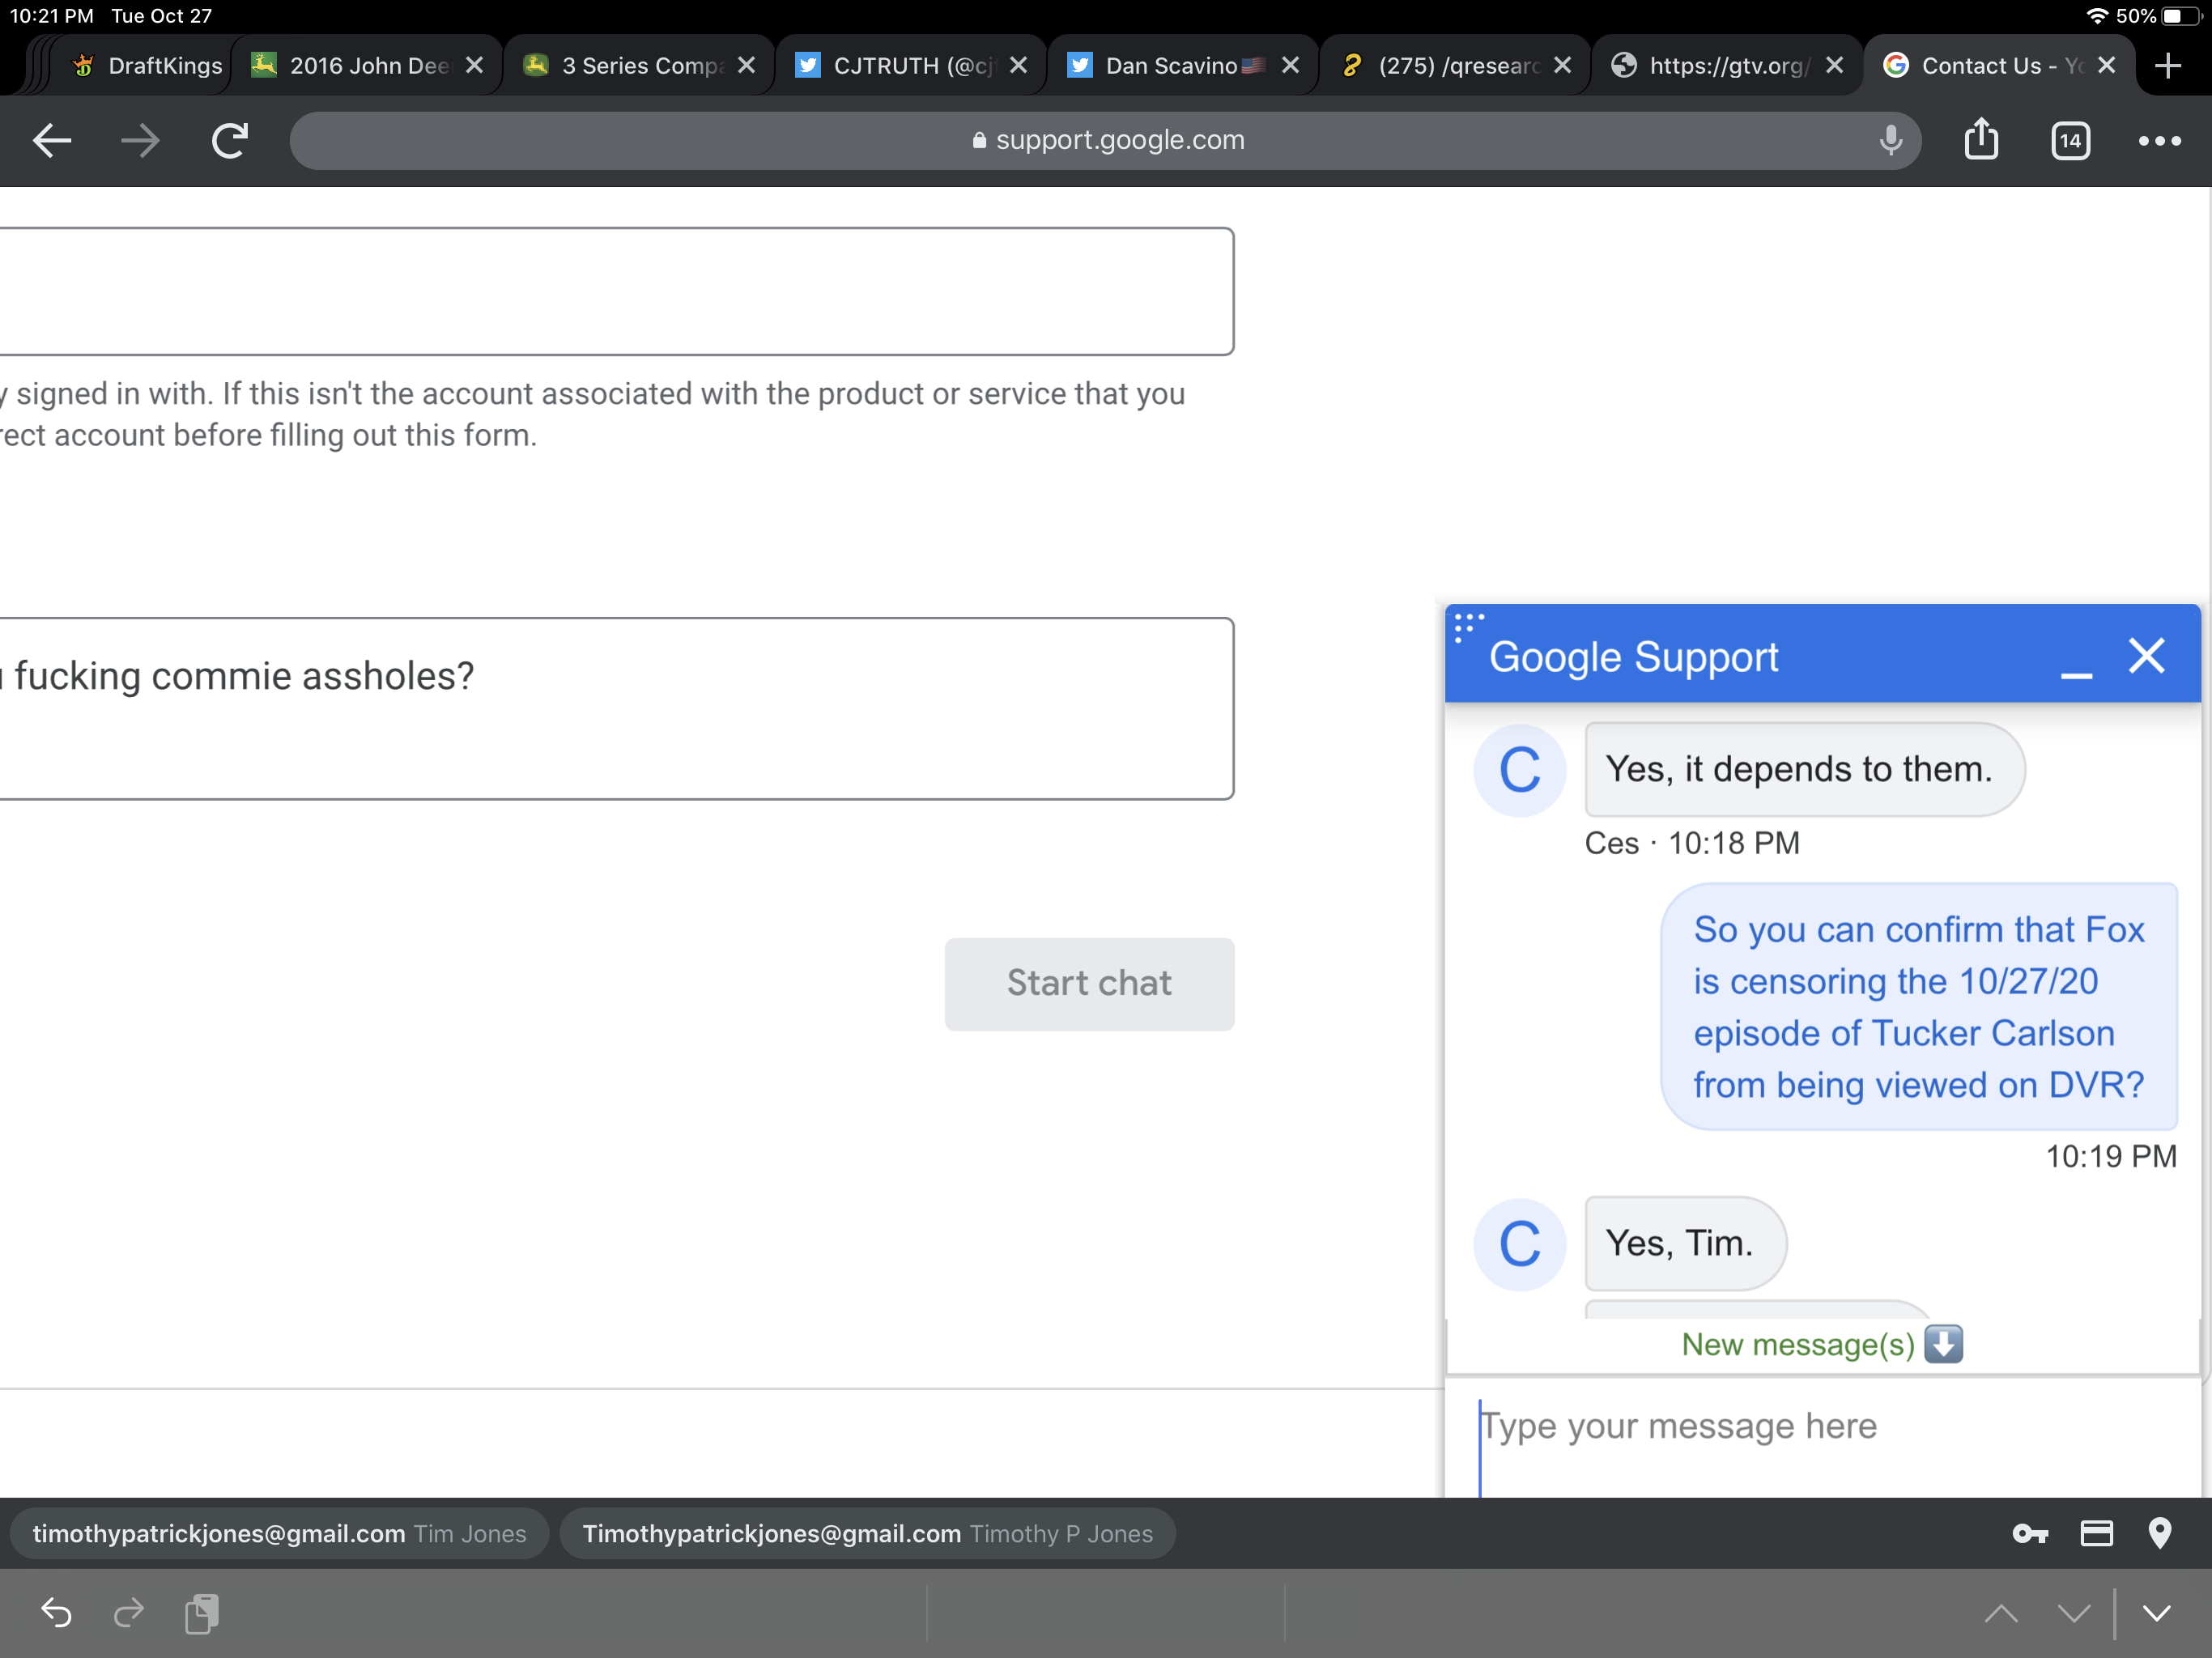This screenshot has height=1658, width=2212.
Task: Click the support.google.com address bar
Action: [1105, 140]
